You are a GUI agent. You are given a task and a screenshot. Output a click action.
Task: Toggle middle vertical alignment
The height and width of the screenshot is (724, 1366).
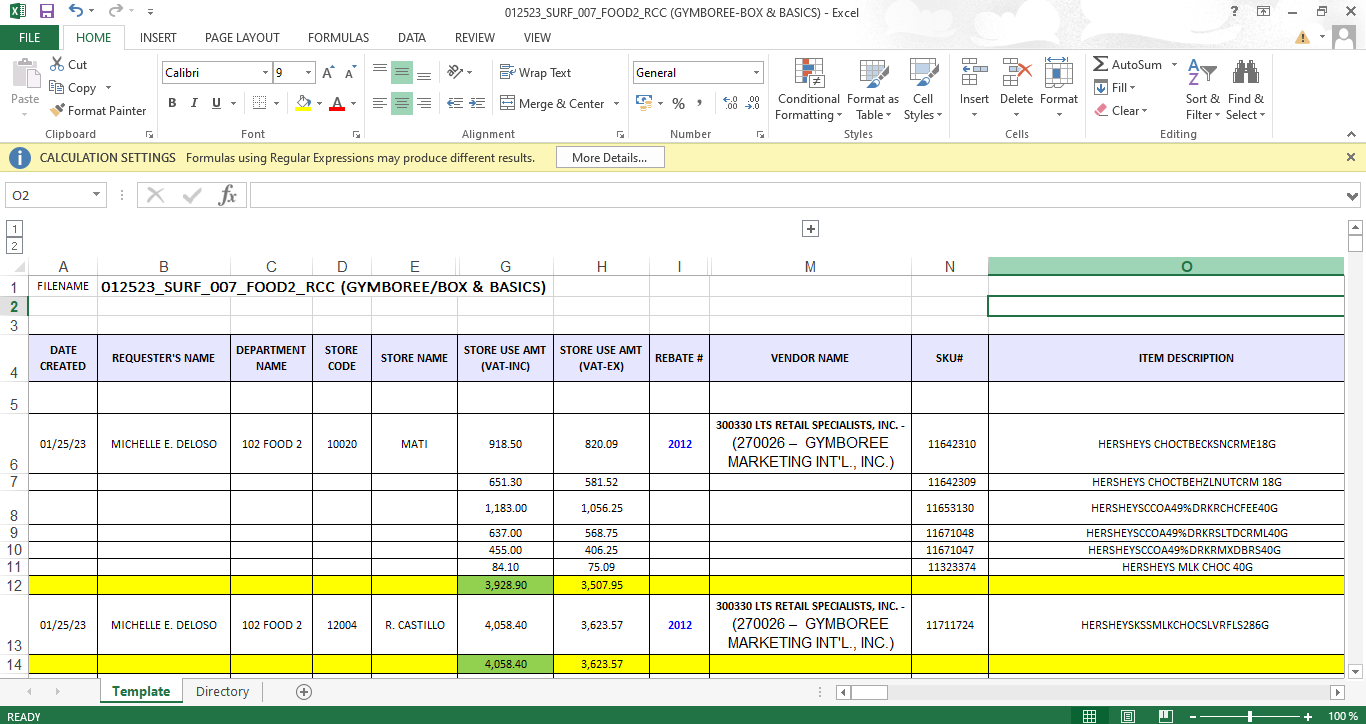click(x=401, y=73)
